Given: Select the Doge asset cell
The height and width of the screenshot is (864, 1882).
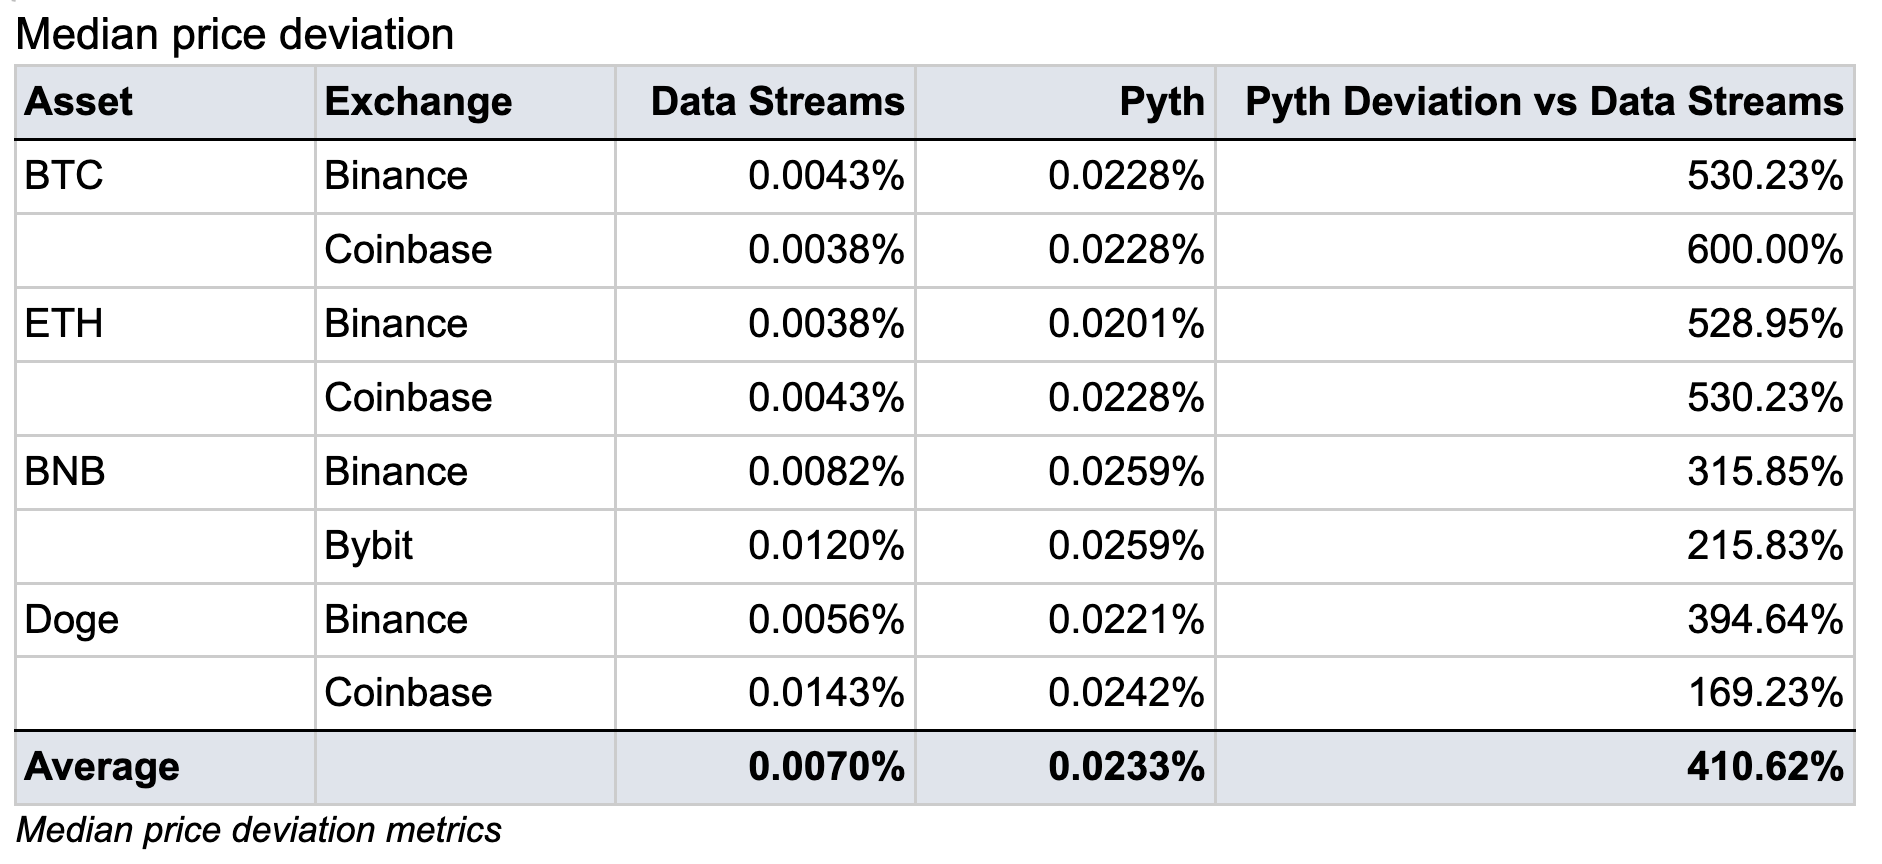Looking at the screenshot, I should click(x=71, y=620).
